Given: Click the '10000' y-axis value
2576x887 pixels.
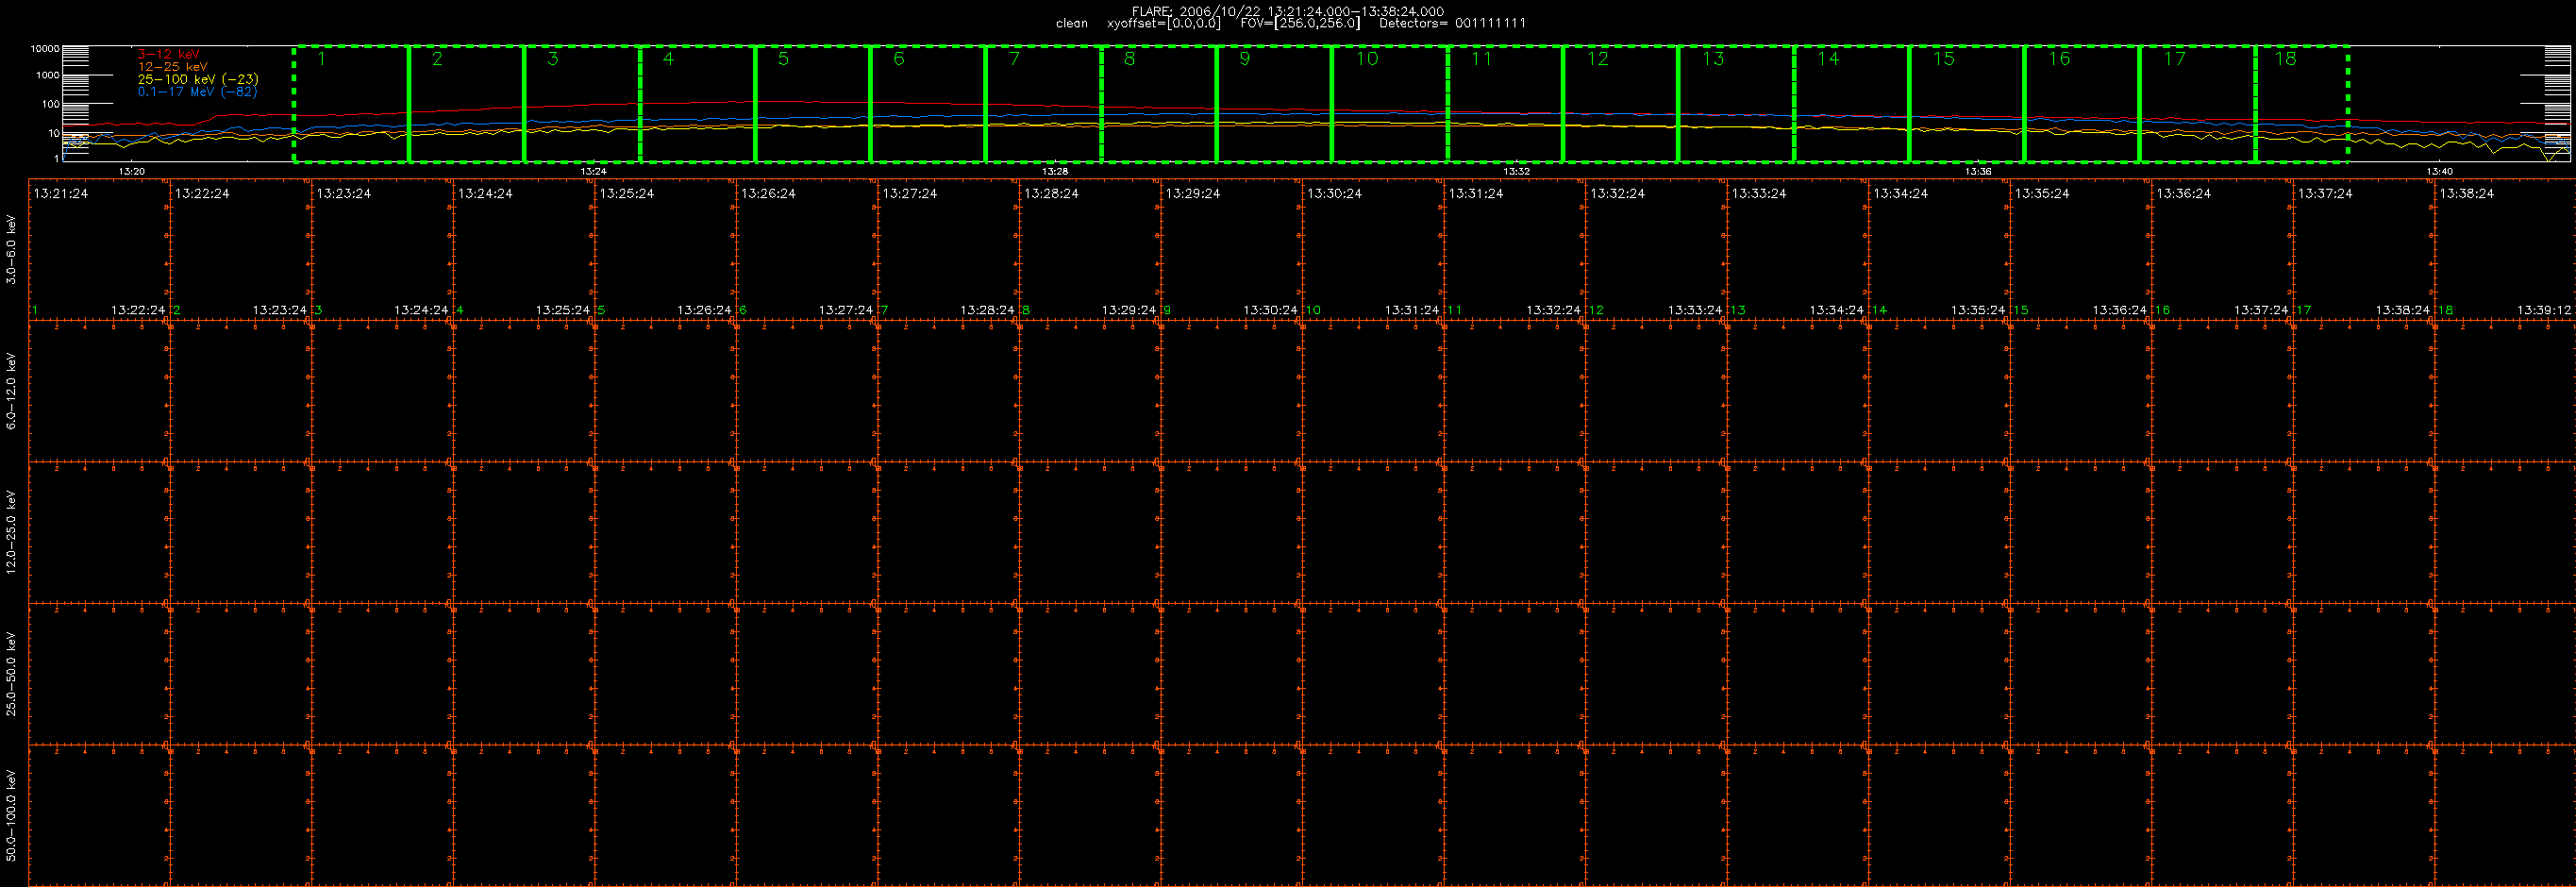Looking at the screenshot, I should pyautogui.click(x=45, y=48).
